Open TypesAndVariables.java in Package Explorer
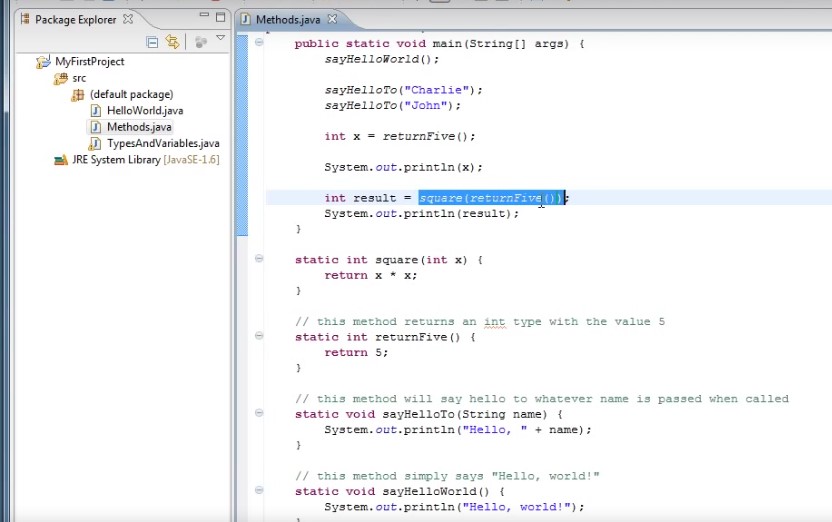This screenshot has width=832, height=522. [162, 143]
